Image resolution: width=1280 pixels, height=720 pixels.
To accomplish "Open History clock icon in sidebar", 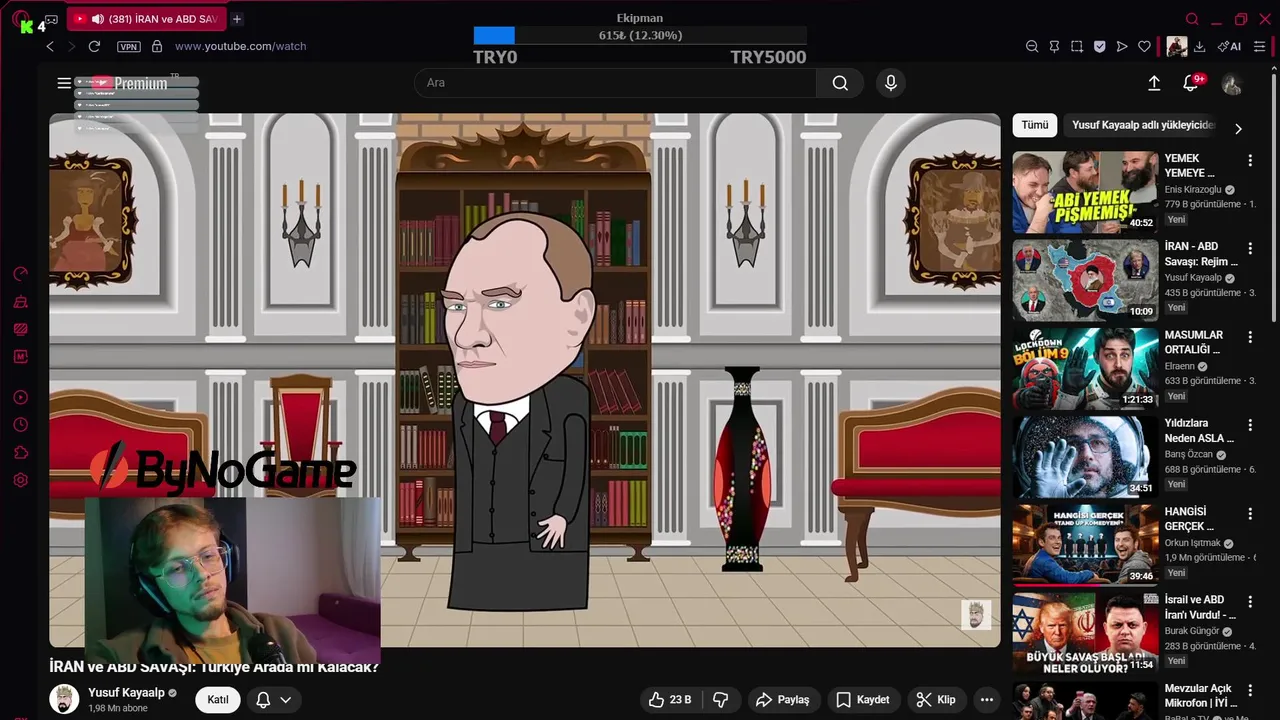I will pos(20,425).
